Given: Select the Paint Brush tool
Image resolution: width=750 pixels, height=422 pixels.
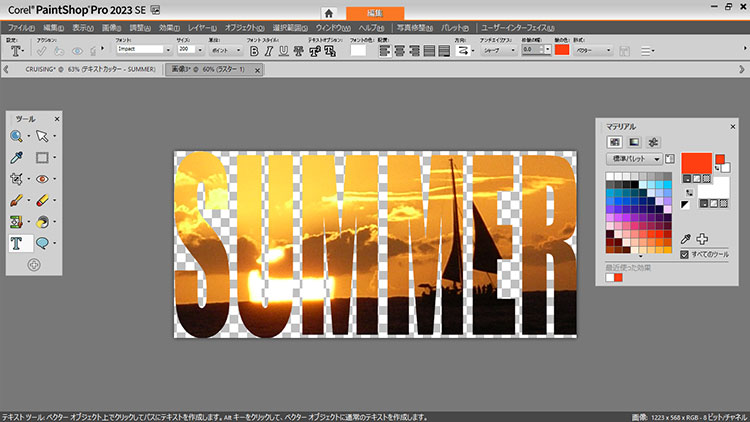Looking at the screenshot, I should pyautogui.click(x=17, y=200).
